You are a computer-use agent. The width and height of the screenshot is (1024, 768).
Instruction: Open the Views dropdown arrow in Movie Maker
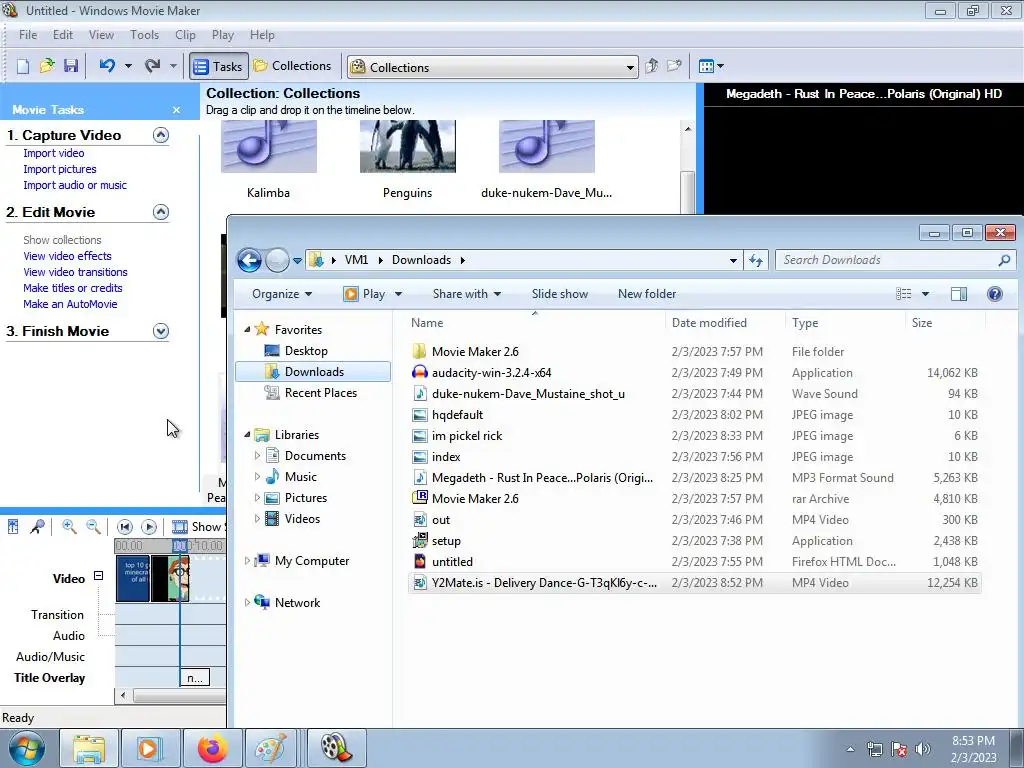tap(720, 66)
